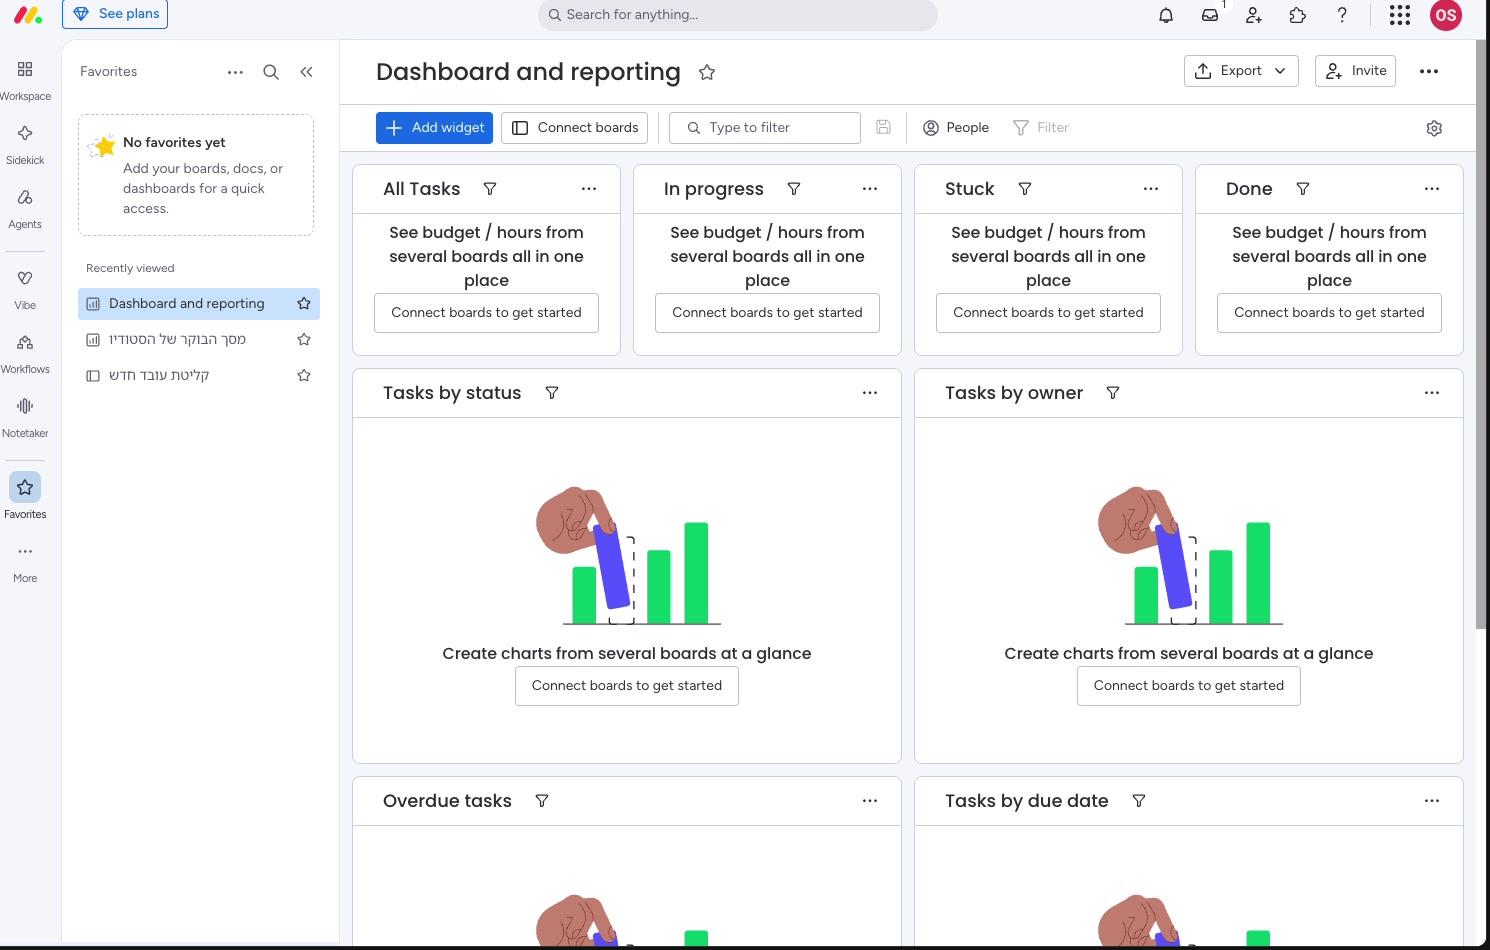
Task: Favorite the Dashboard and reporting title star
Action: point(707,72)
